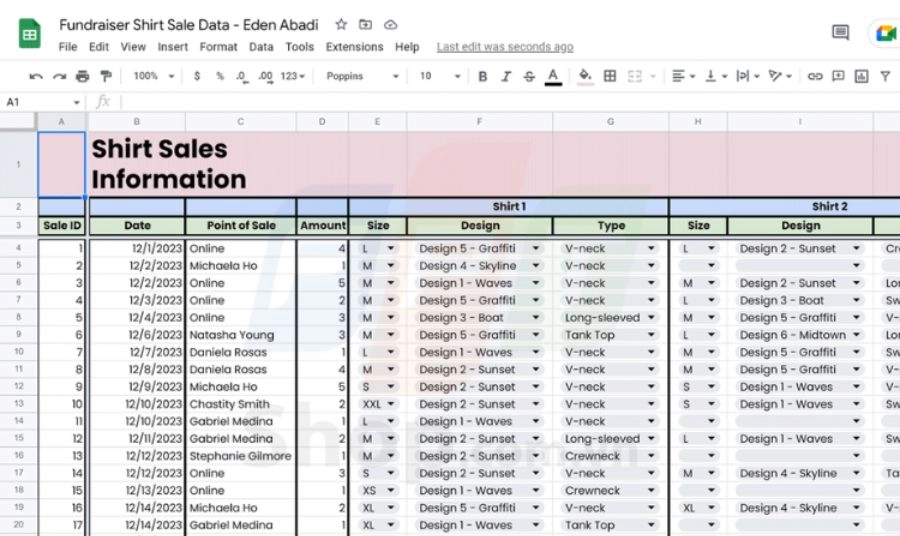Increase decimal places icon

click(266, 76)
